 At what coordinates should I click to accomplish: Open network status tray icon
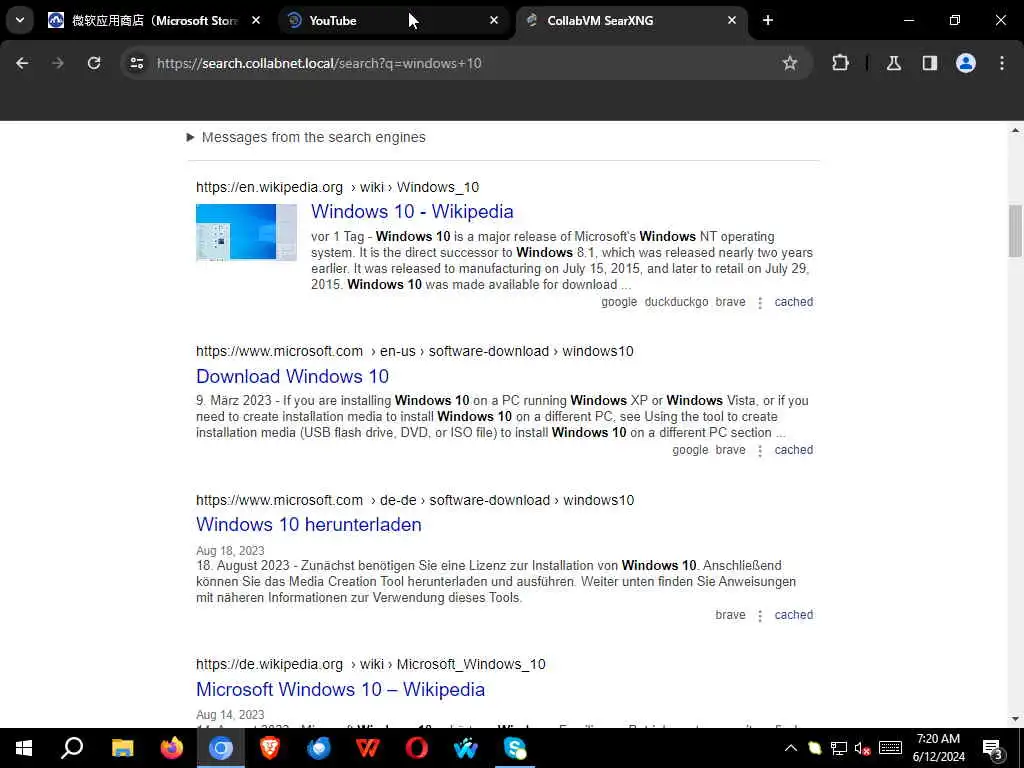pyautogui.click(x=839, y=748)
